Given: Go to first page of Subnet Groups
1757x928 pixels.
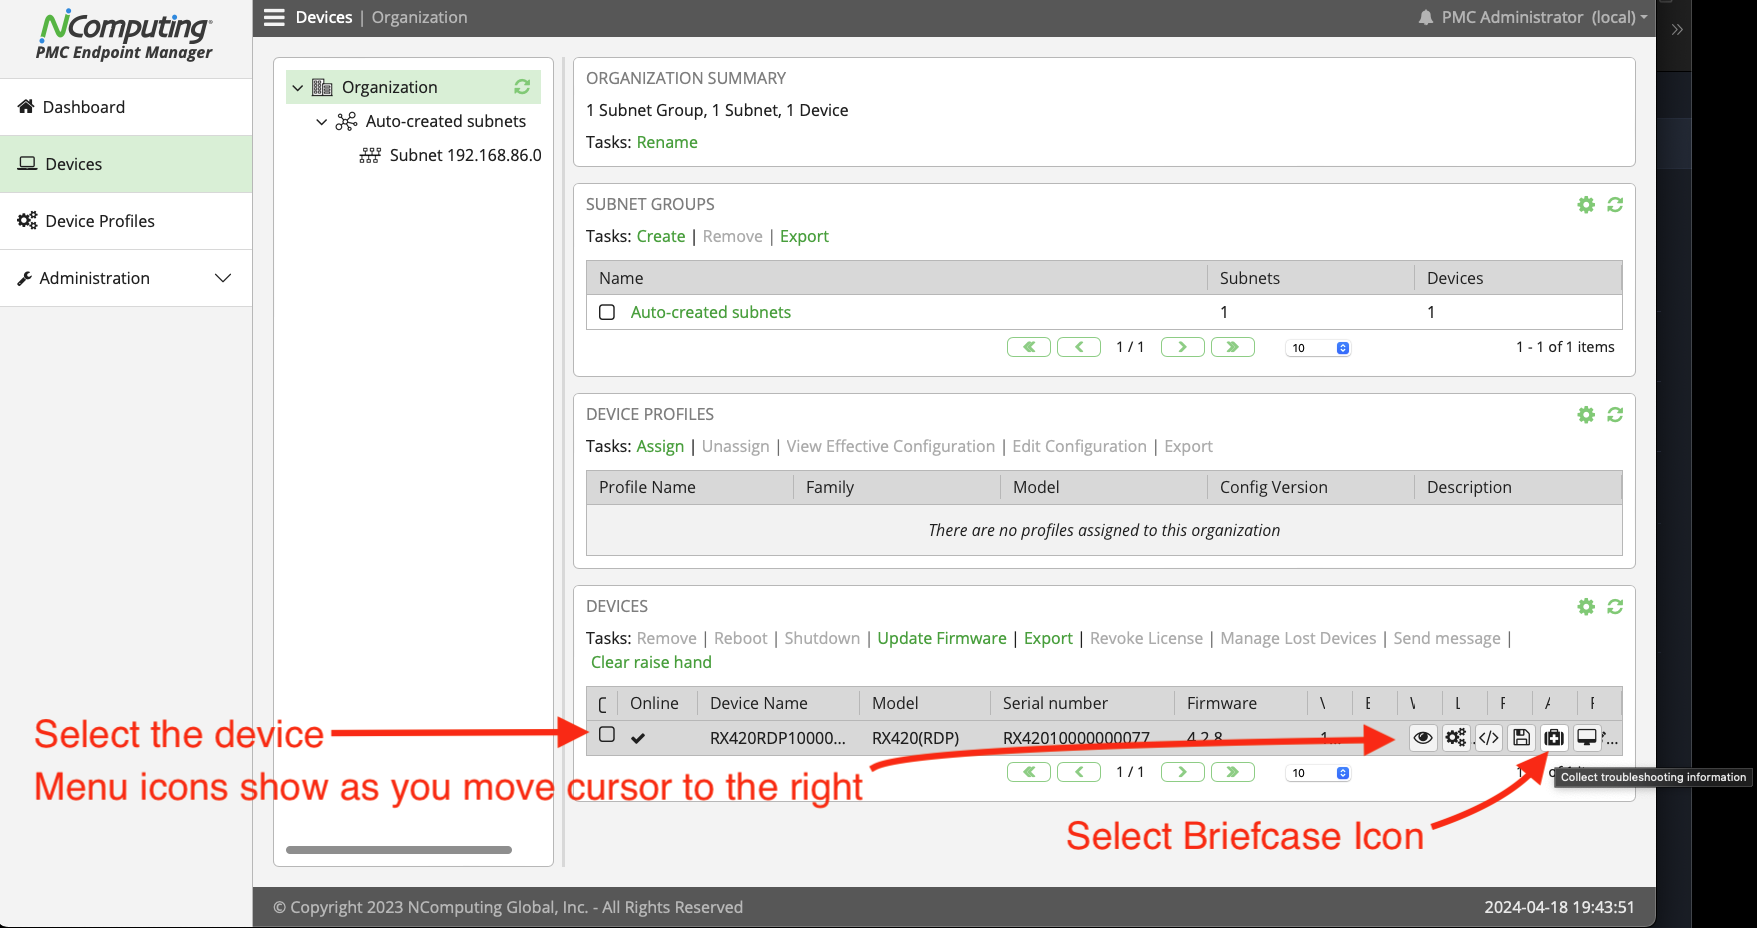Looking at the screenshot, I should [x=1029, y=347].
